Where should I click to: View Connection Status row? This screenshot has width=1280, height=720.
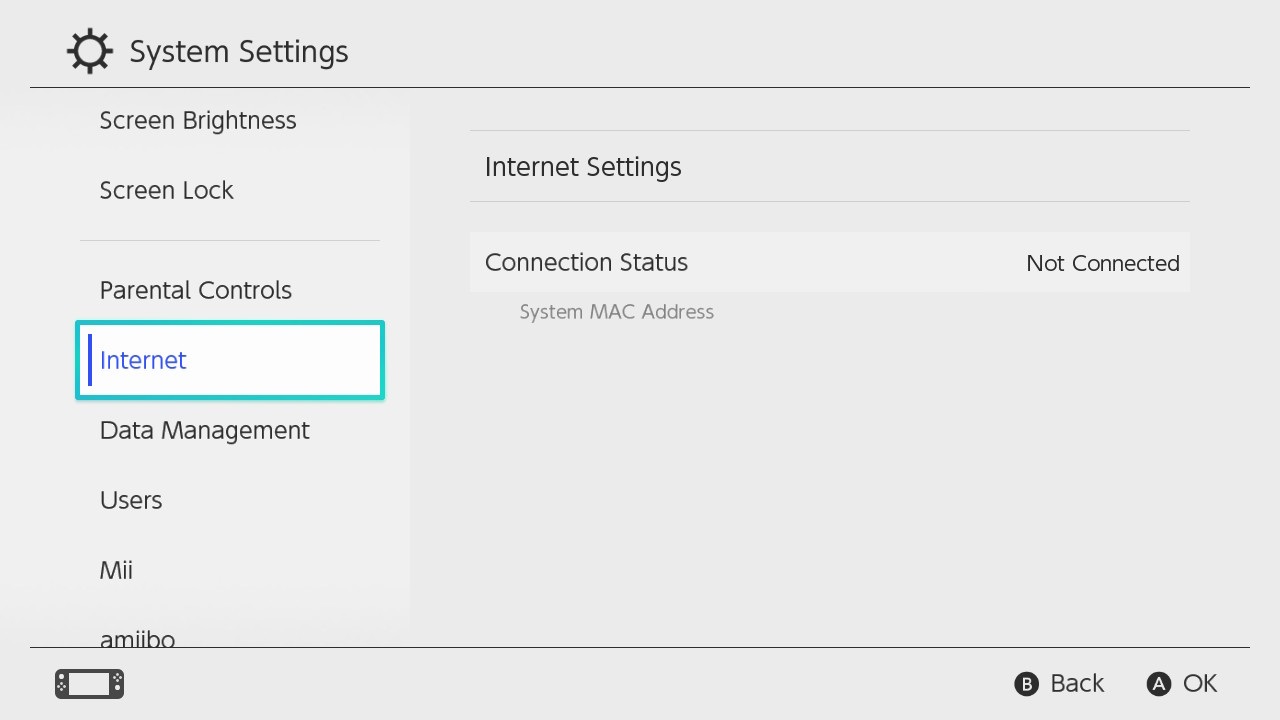pyautogui.click(x=586, y=263)
